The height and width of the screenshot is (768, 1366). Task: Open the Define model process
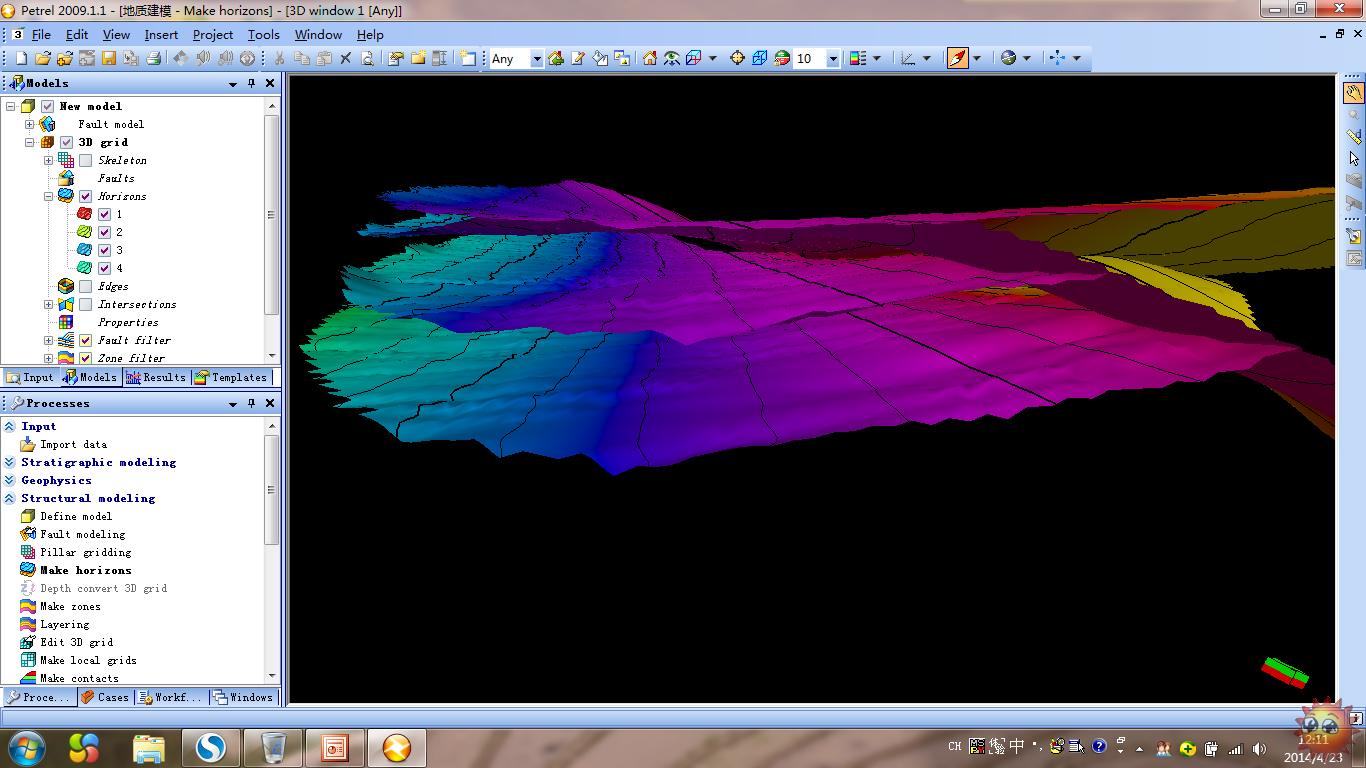[x=76, y=516]
